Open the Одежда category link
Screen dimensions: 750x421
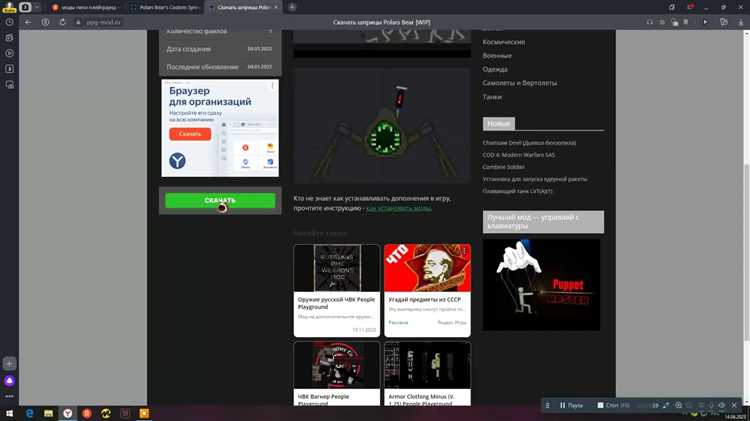[x=495, y=69]
